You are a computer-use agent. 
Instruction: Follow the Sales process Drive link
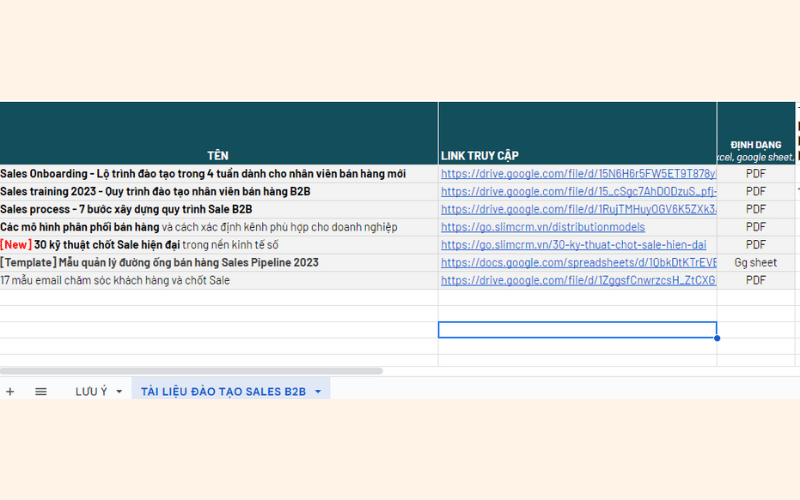click(x=578, y=209)
